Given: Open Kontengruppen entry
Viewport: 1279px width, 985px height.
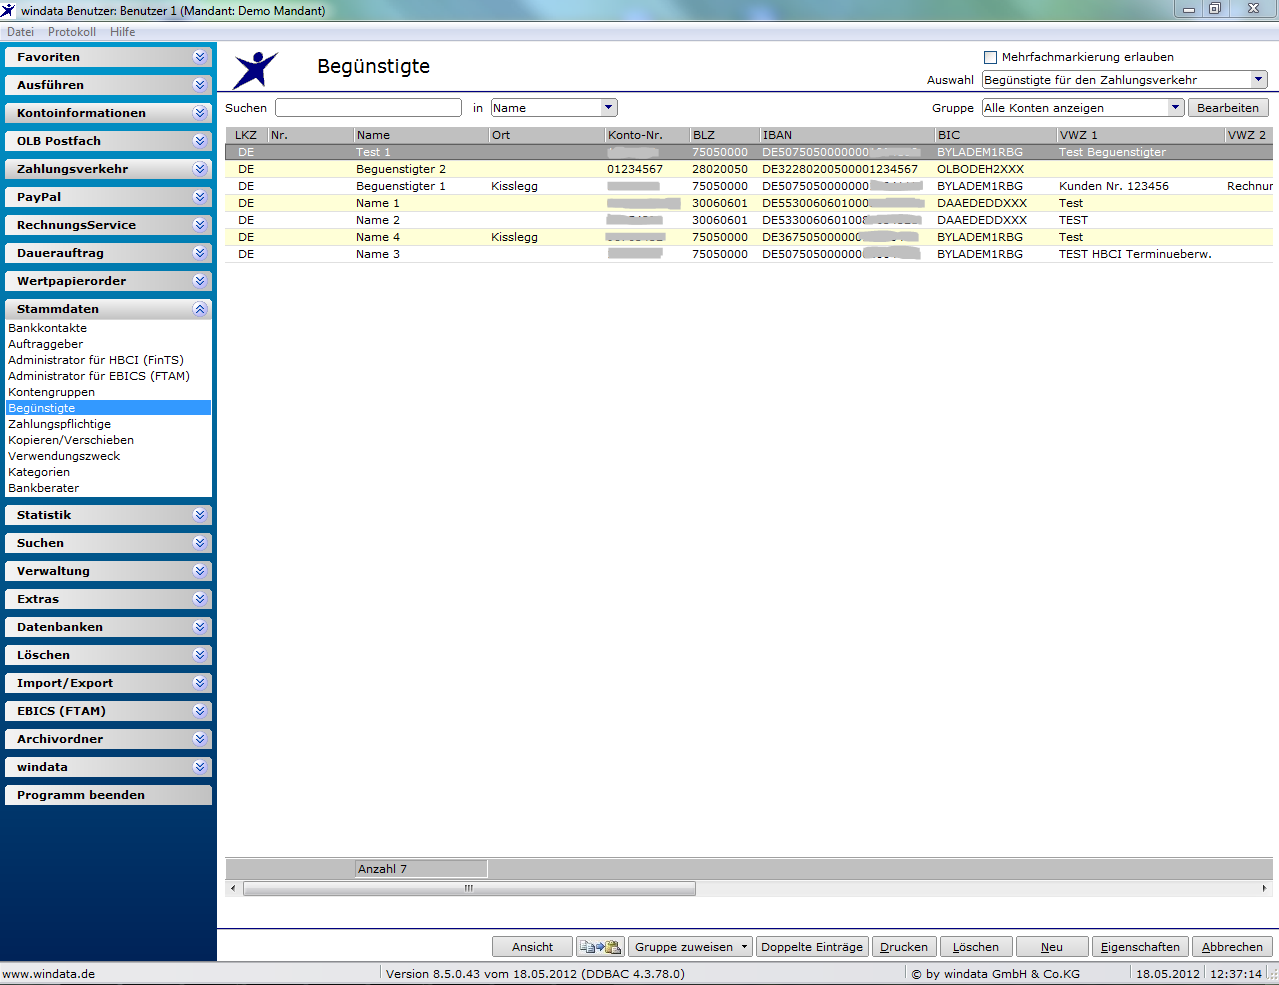Looking at the screenshot, I should [x=52, y=392].
